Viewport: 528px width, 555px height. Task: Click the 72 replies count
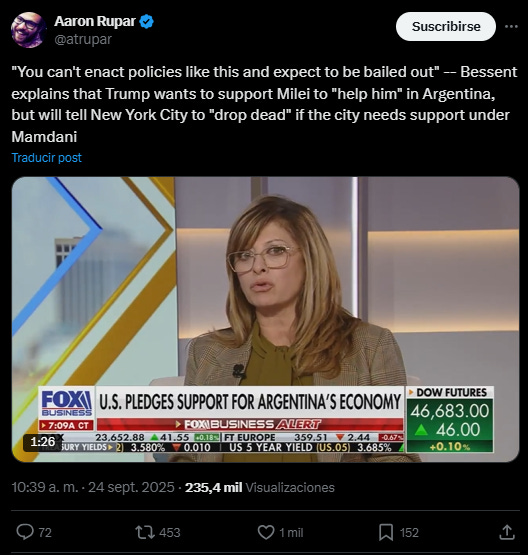click(x=45, y=532)
